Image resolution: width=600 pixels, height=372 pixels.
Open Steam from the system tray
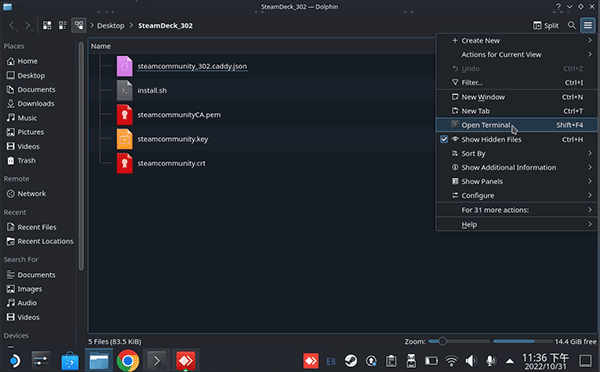351,361
